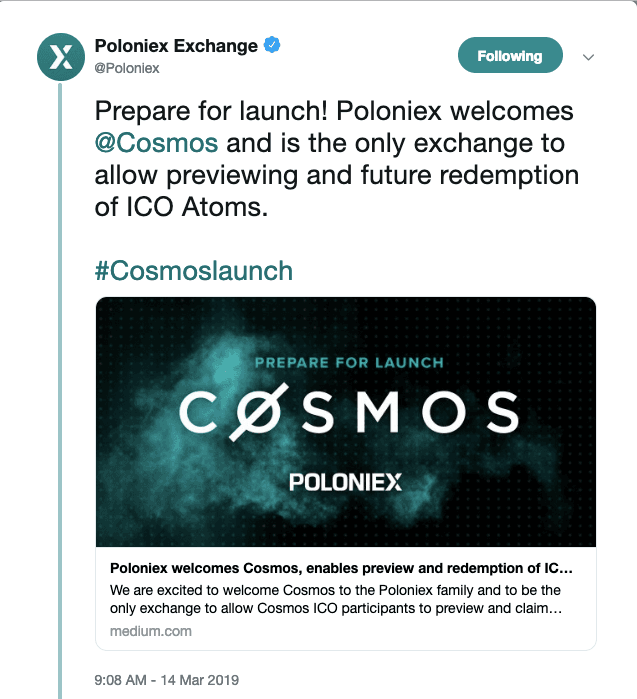Click the article description text on the card

[x=336, y=599]
